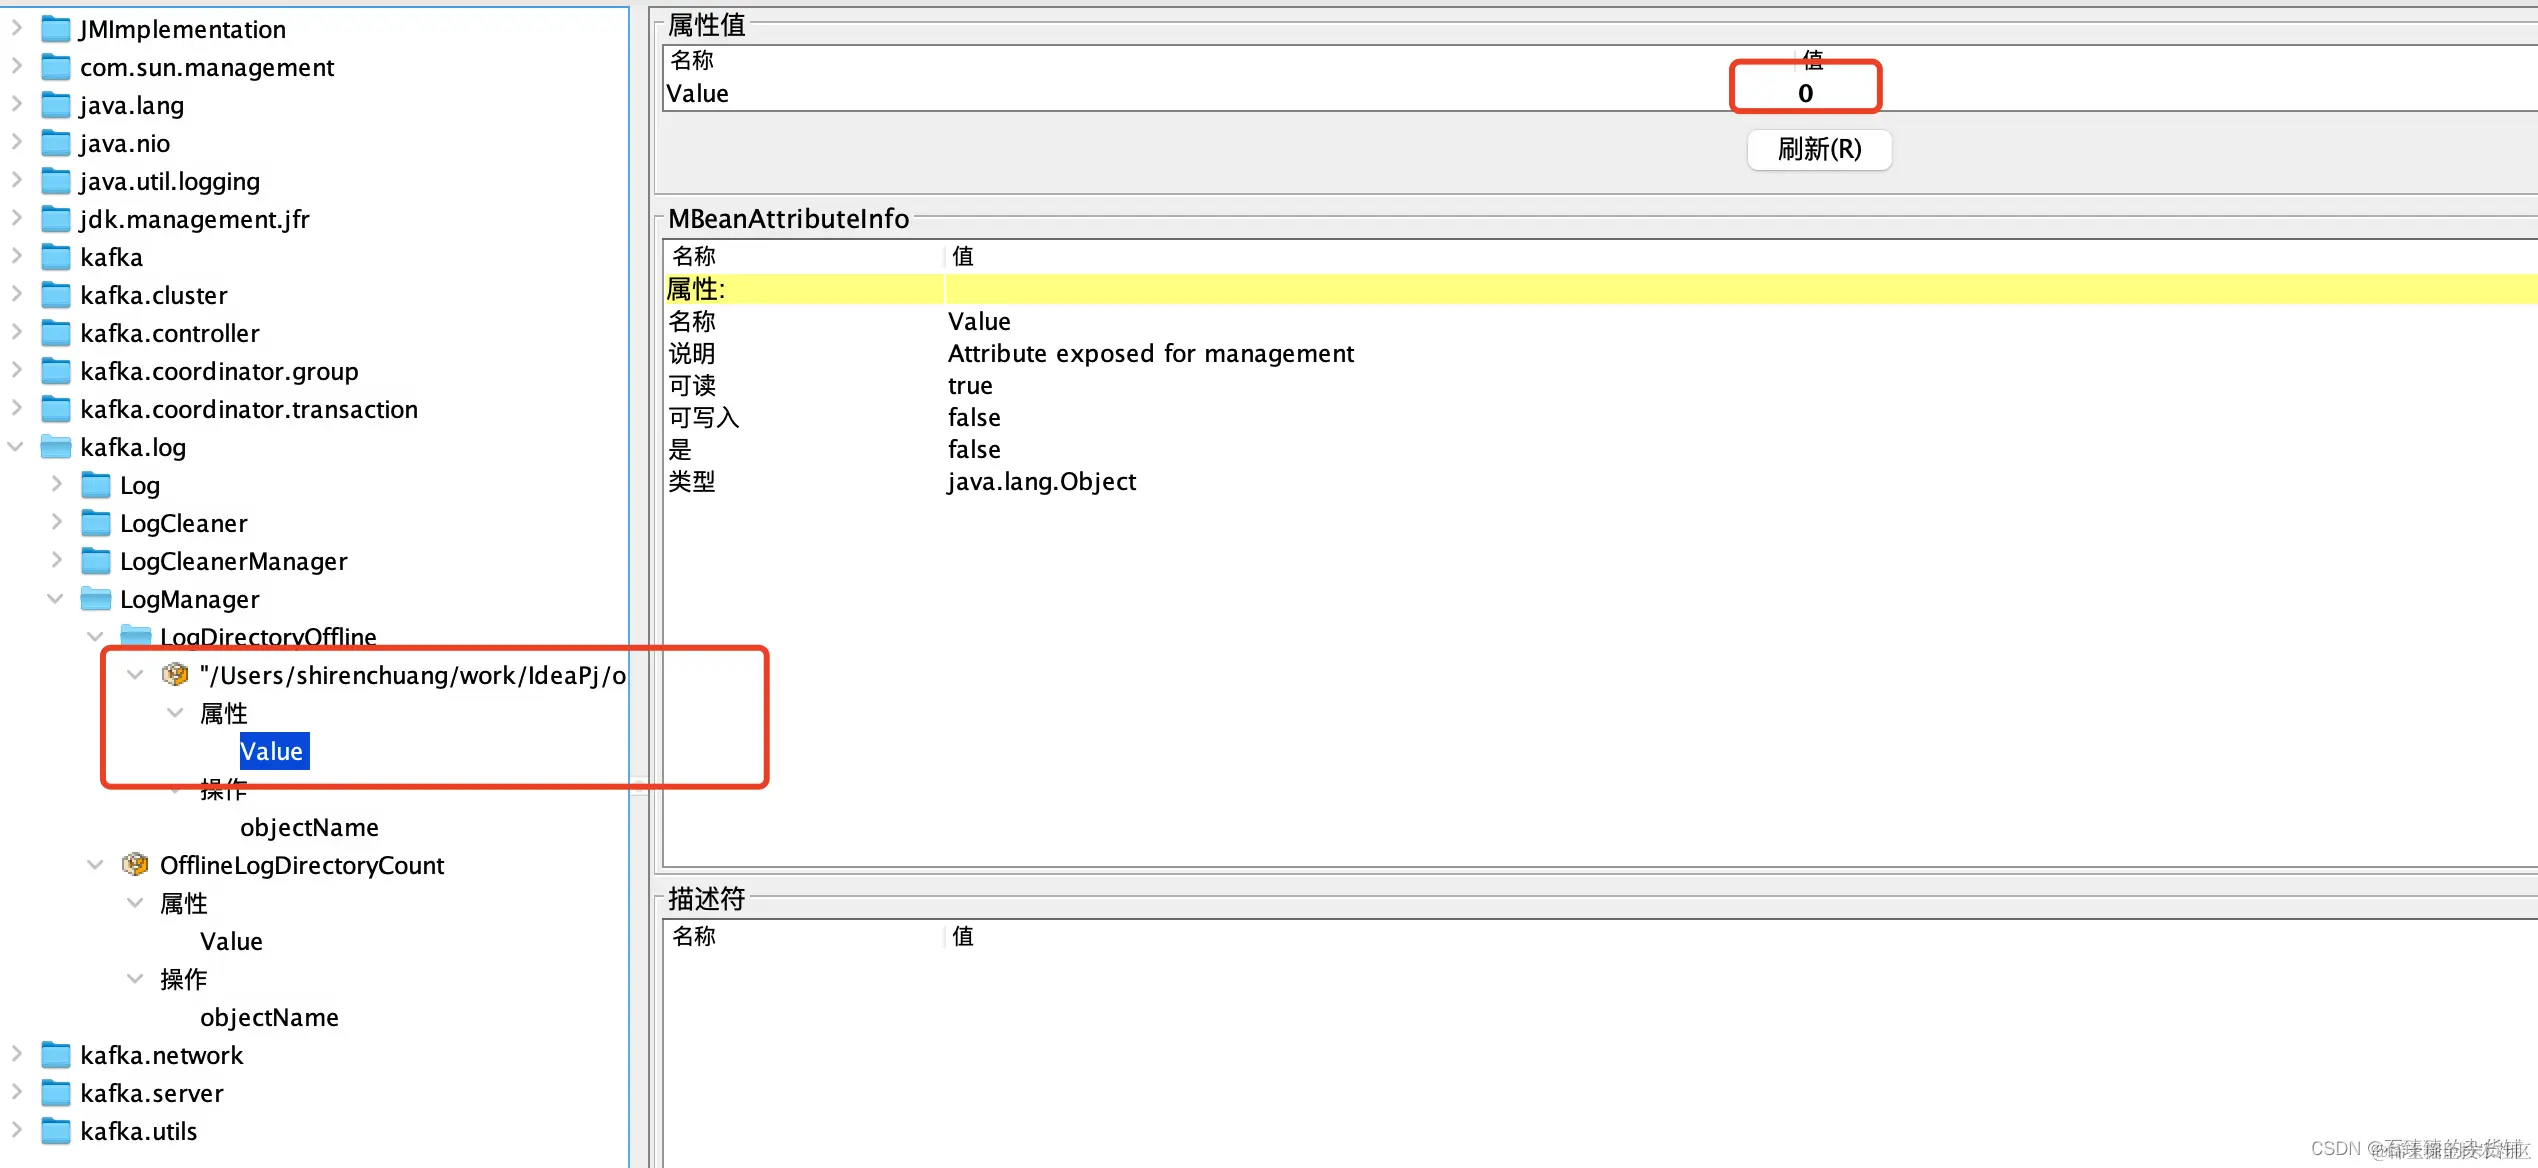2538x1168 pixels.
Task: Click the kafka.log folder icon
Action: pyautogui.click(x=55, y=447)
